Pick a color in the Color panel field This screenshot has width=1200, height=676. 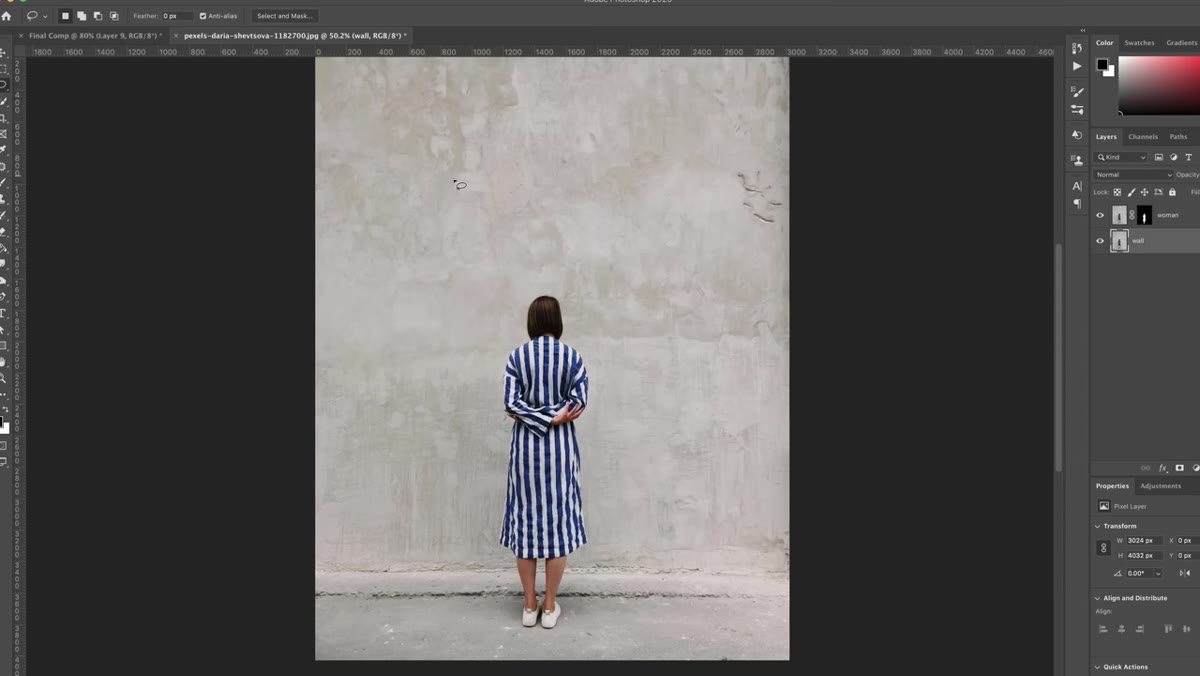coord(1158,85)
